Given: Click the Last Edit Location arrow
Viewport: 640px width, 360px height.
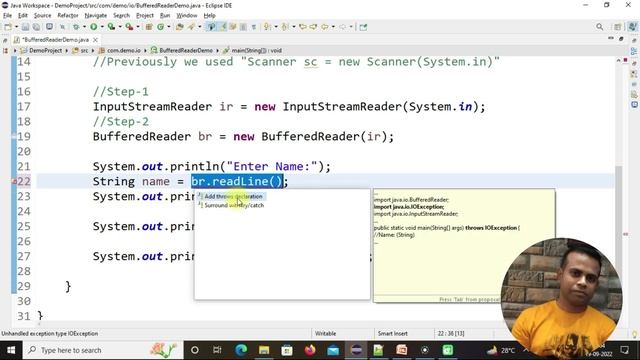Looking at the screenshot, I should pyautogui.click(x=303, y=27).
